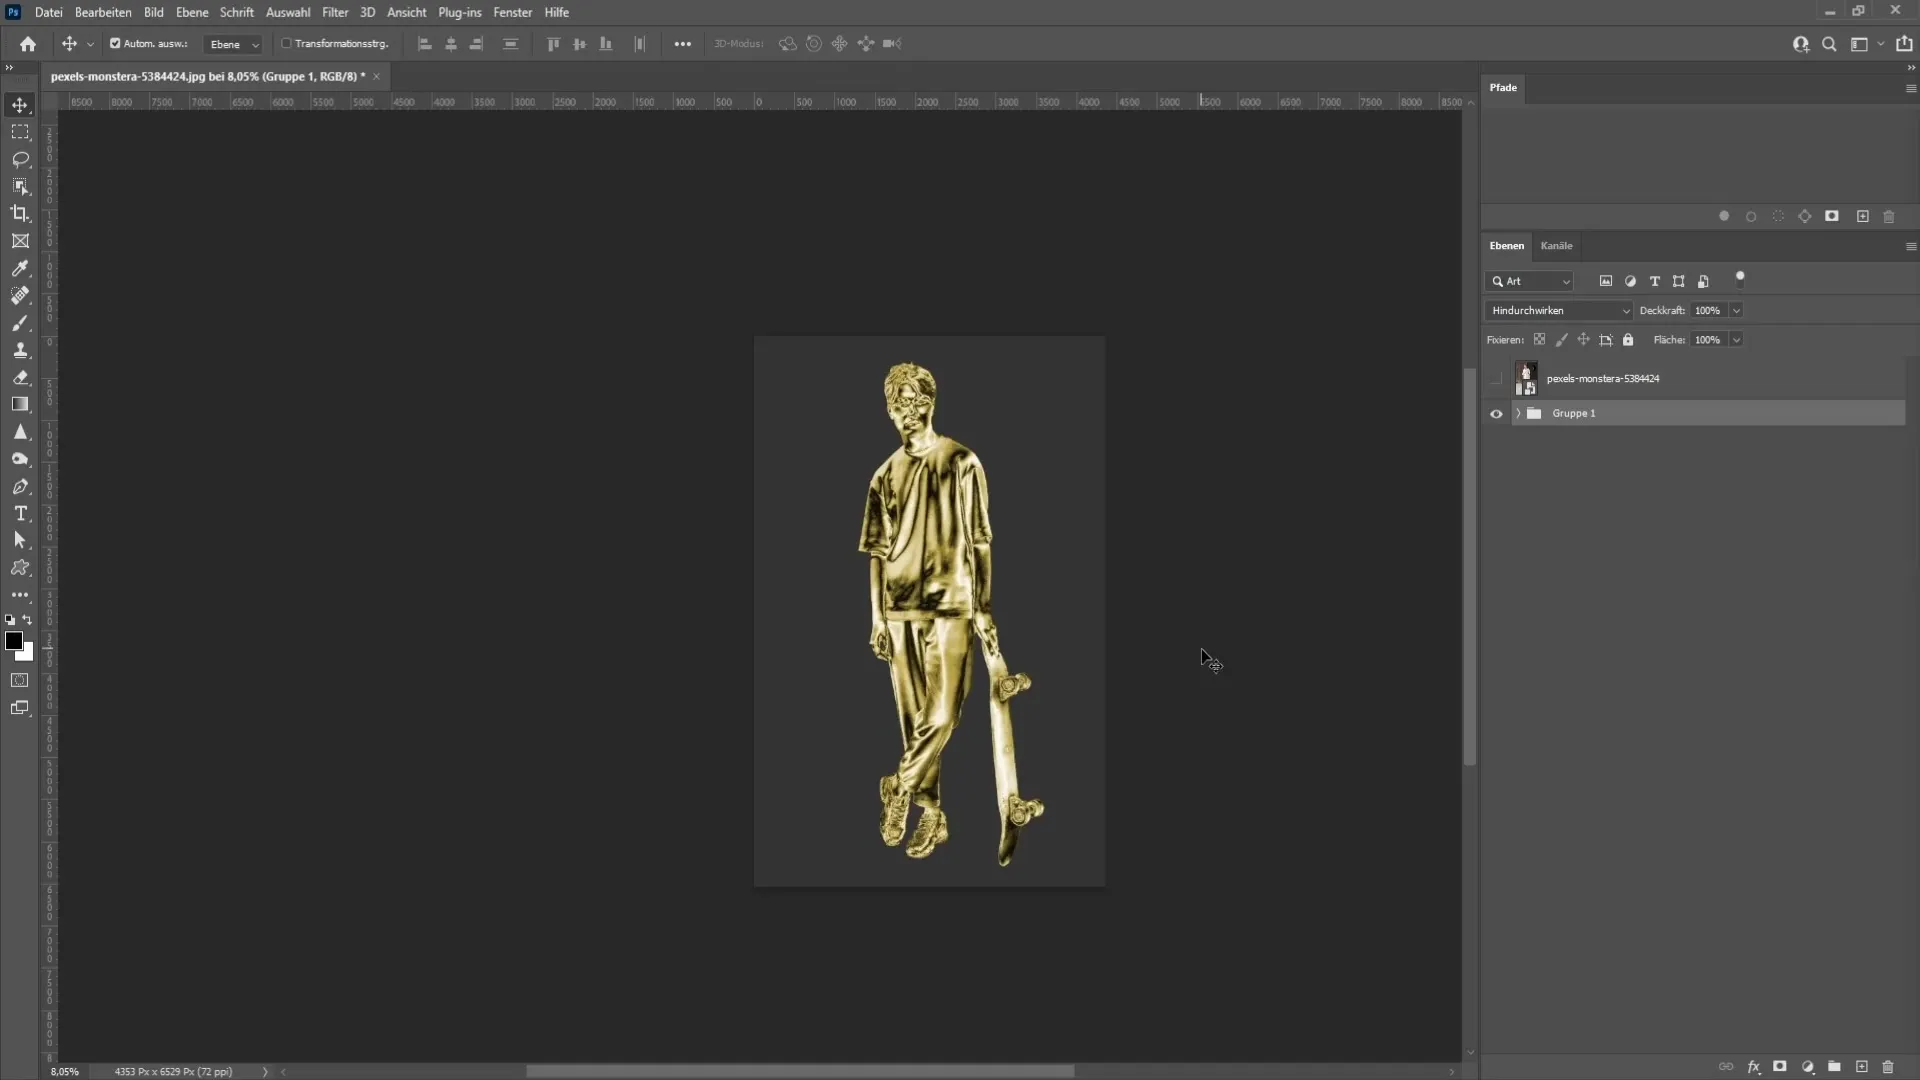Change the screen mode
The height and width of the screenshot is (1080, 1920).
(x=20, y=708)
